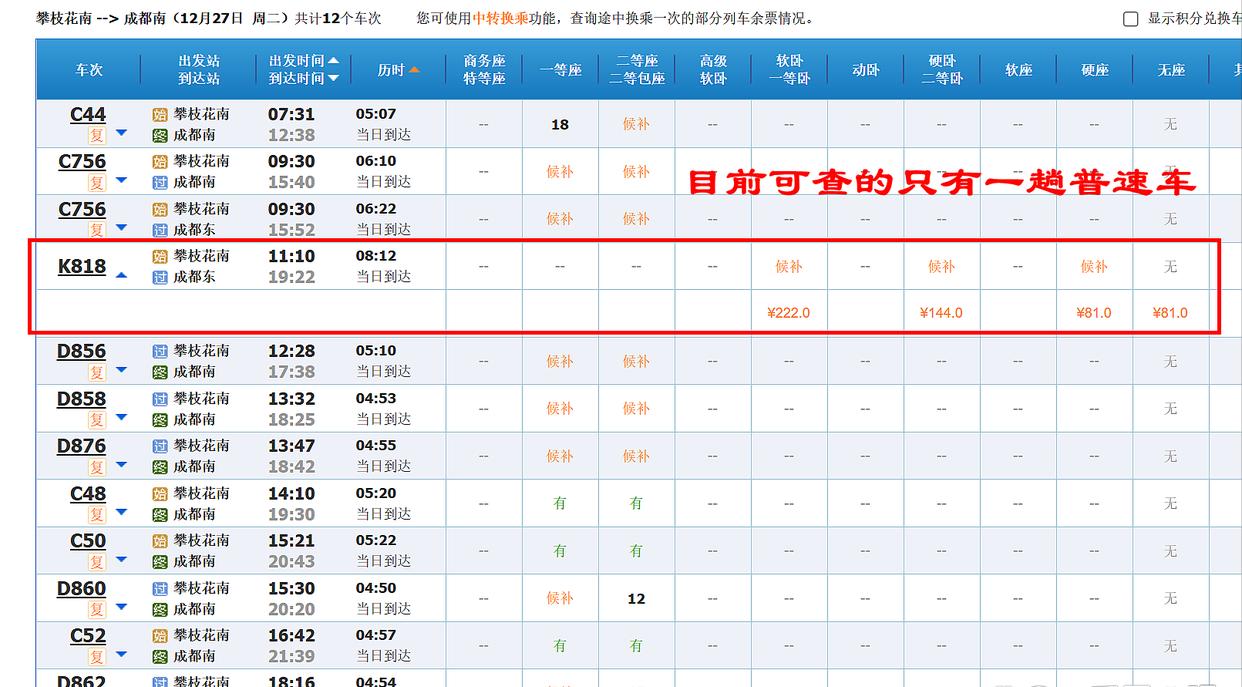
Task: Click the 始 origin station icon beside C44
Action: 160,115
